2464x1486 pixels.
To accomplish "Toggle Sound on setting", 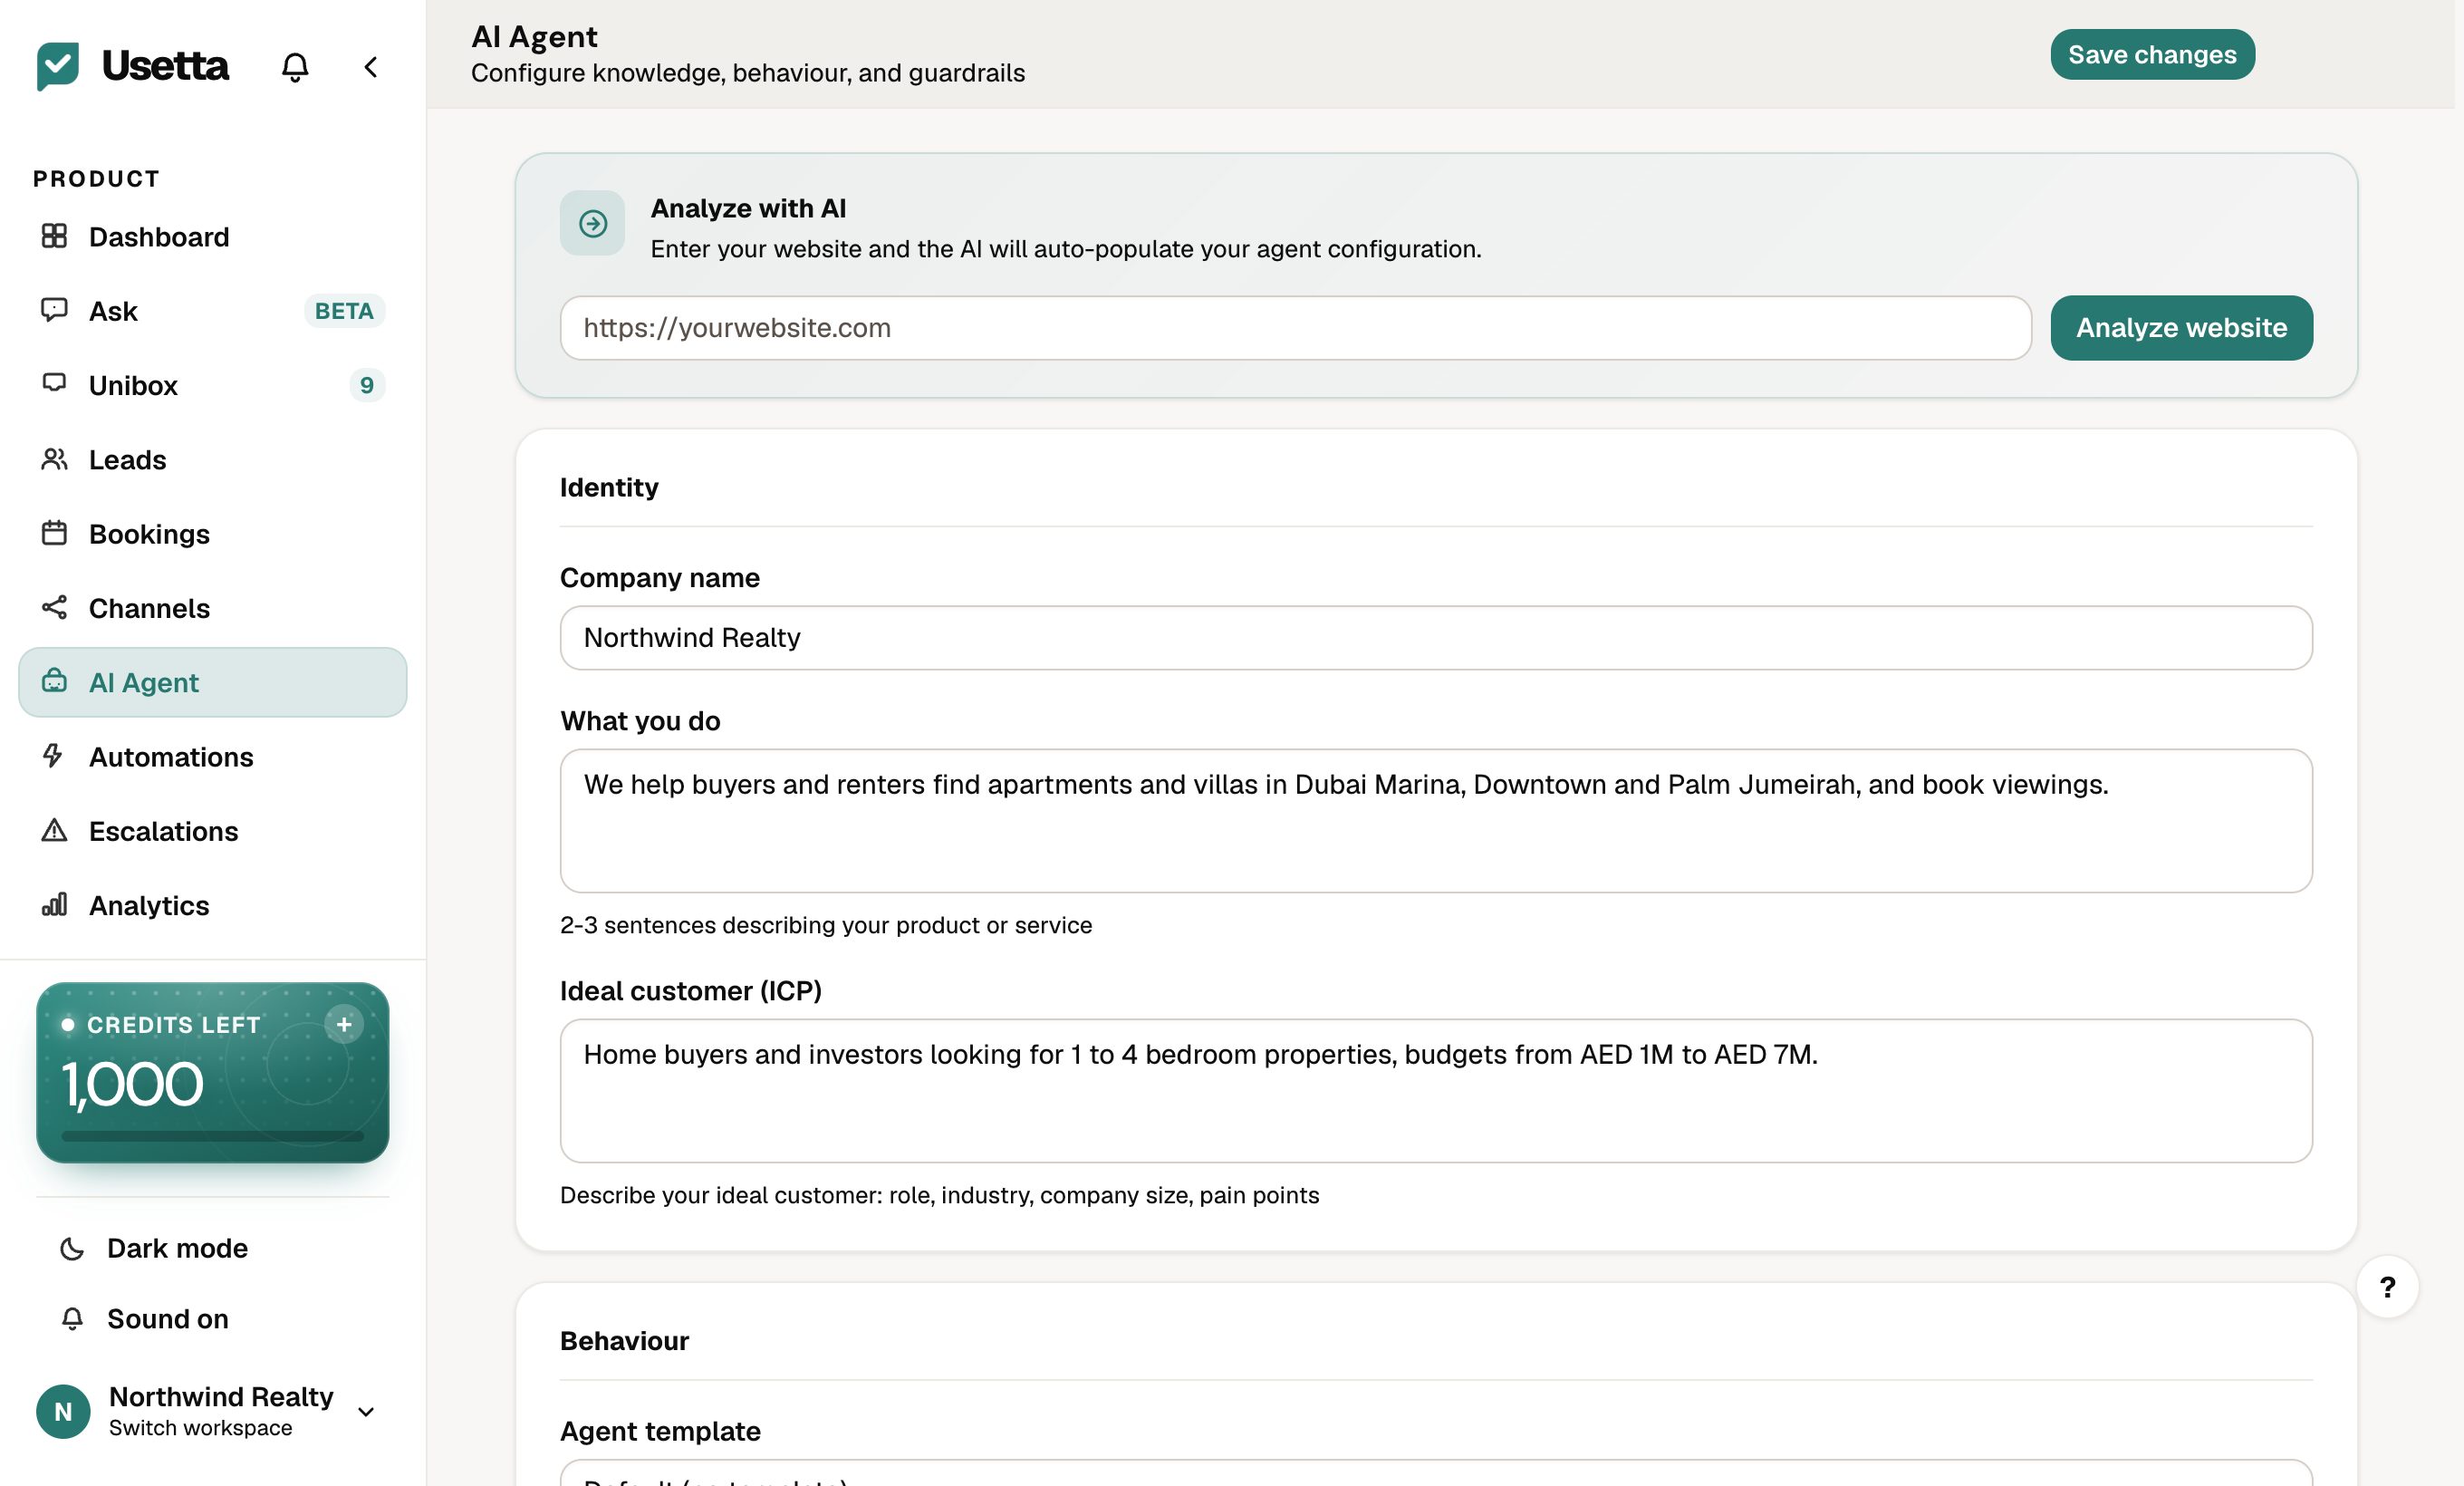I will (213, 1319).
